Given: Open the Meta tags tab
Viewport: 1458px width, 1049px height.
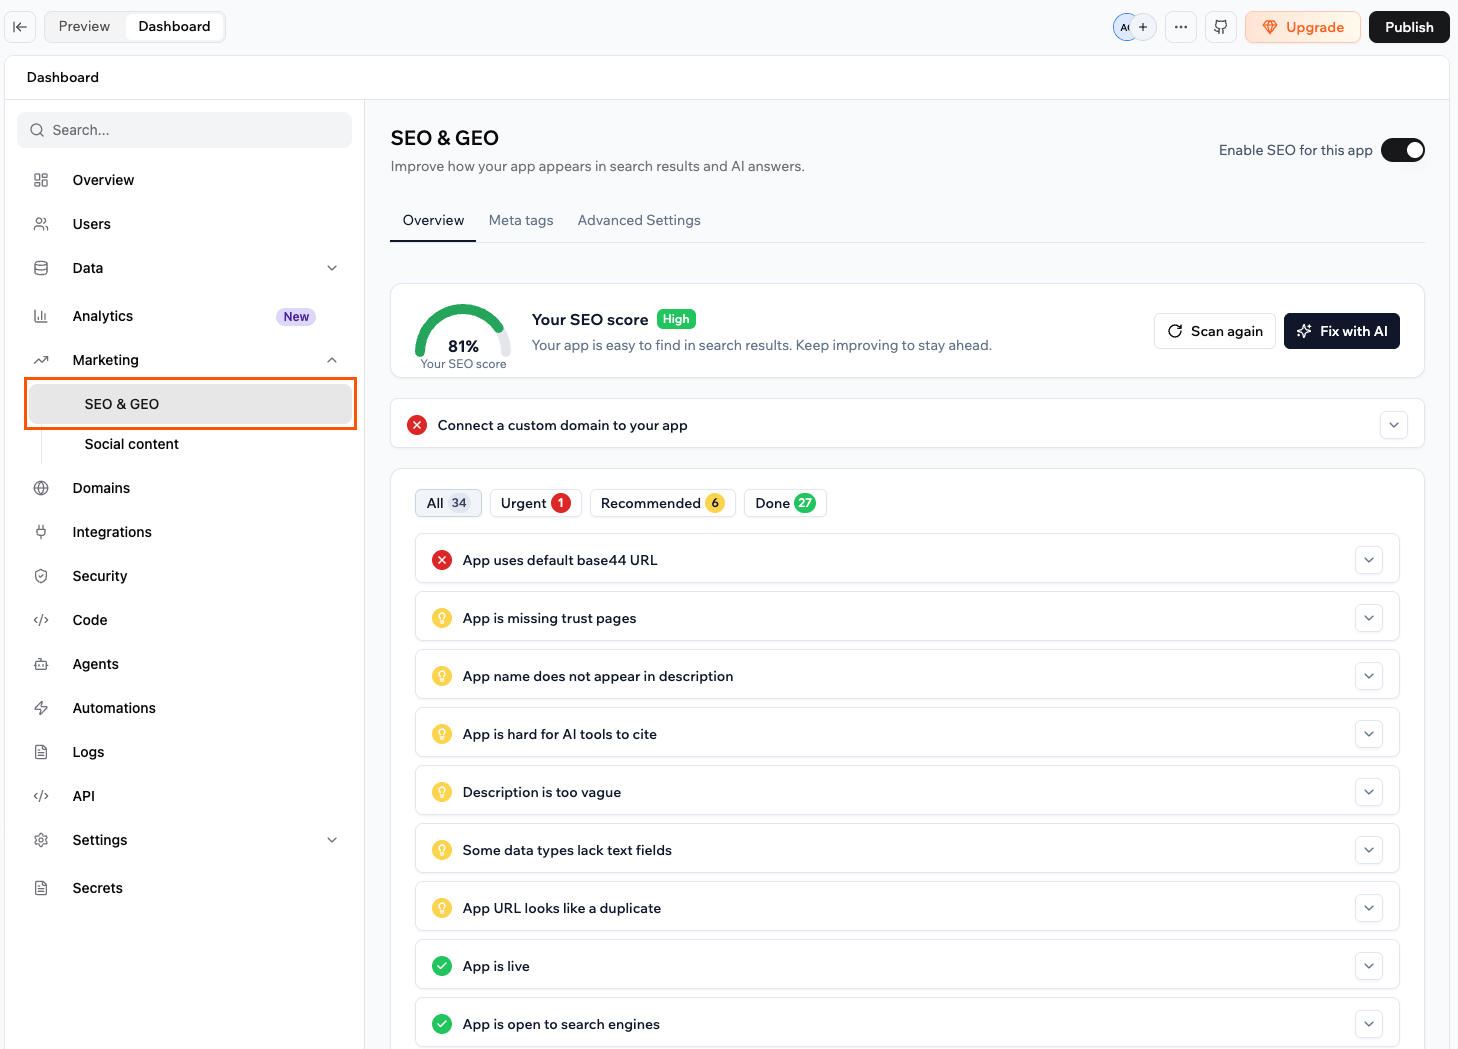Looking at the screenshot, I should tap(521, 220).
